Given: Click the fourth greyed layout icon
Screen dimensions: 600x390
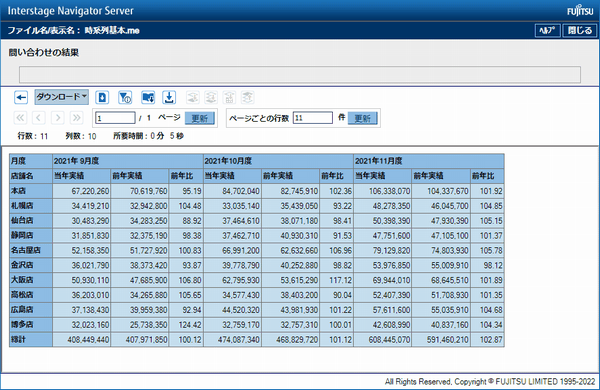Looking at the screenshot, I should (x=248, y=98).
